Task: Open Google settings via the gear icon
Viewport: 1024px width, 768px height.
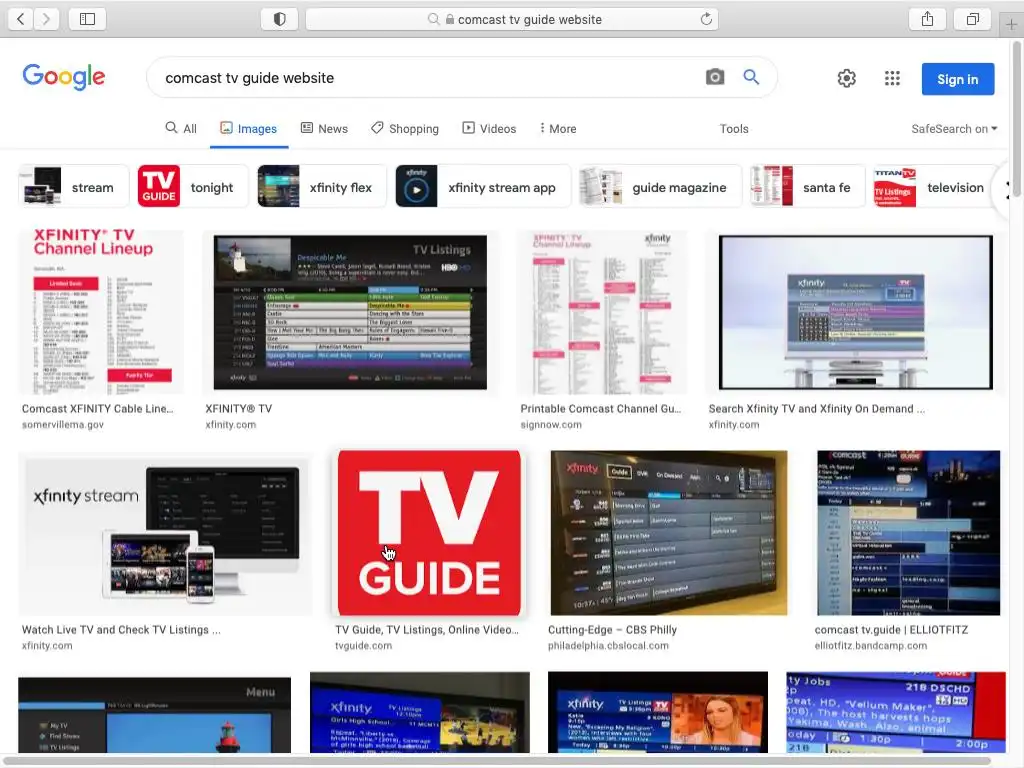Action: [846, 78]
